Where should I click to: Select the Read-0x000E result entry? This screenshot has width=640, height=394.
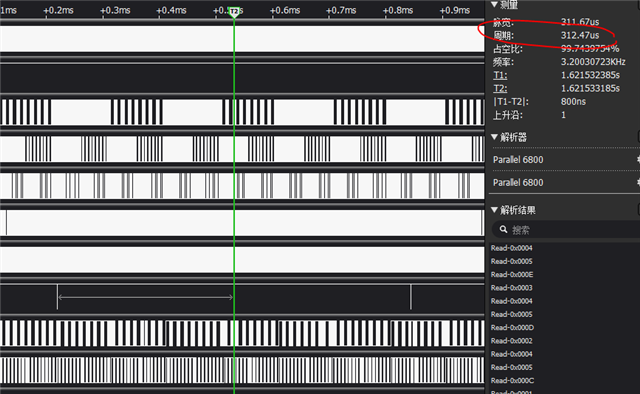coord(512,274)
